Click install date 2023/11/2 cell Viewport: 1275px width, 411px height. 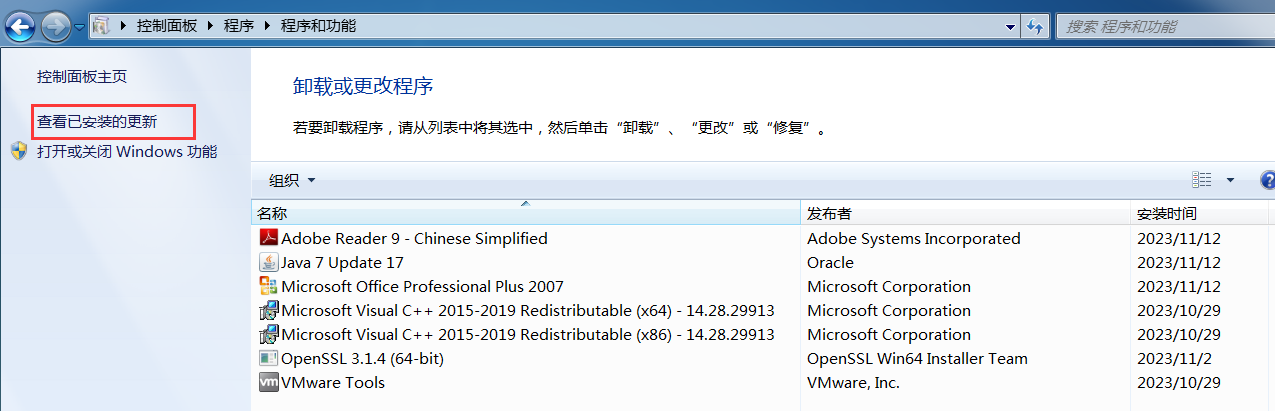coord(1175,358)
